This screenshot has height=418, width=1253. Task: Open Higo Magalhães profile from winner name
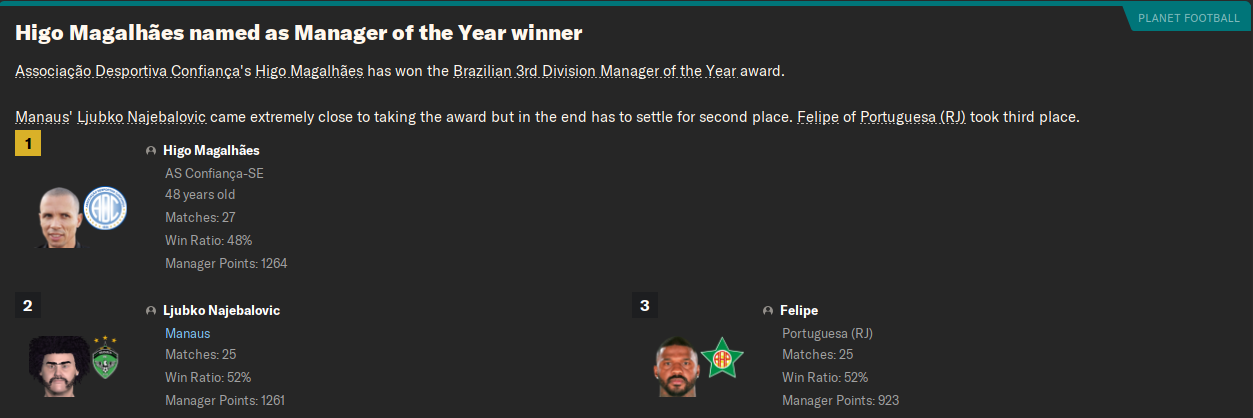point(211,151)
